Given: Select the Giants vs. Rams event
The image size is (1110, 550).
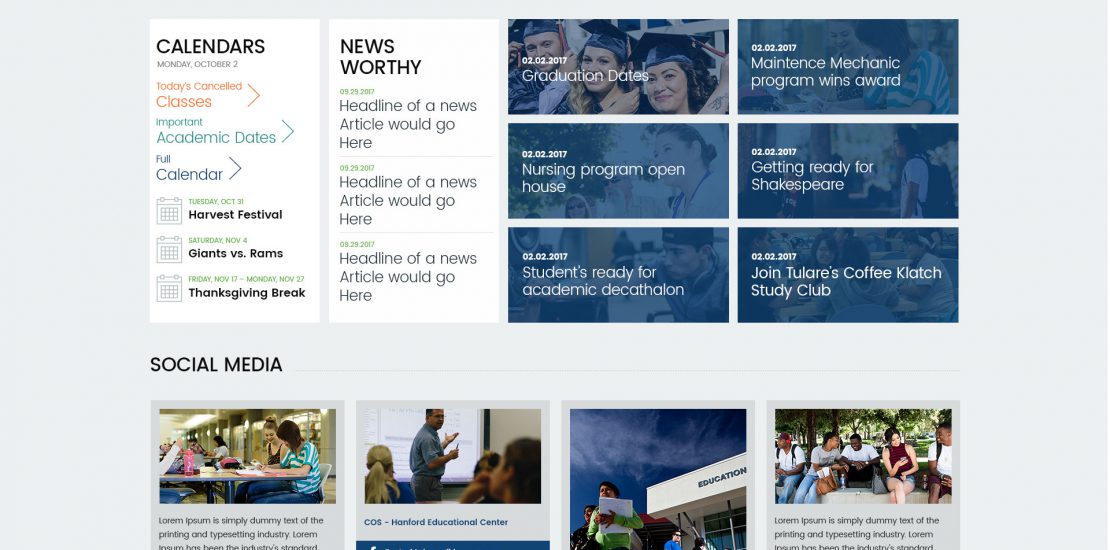Looking at the screenshot, I should click(x=236, y=253).
